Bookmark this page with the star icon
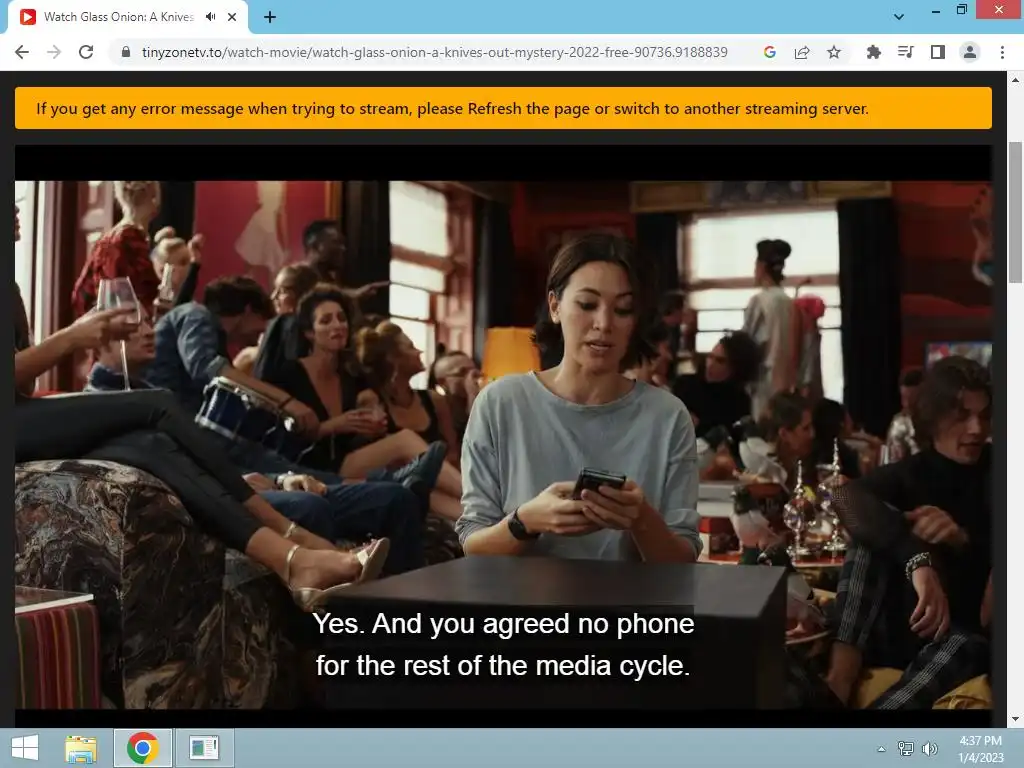The height and width of the screenshot is (768, 1024). [x=834, y=52]
